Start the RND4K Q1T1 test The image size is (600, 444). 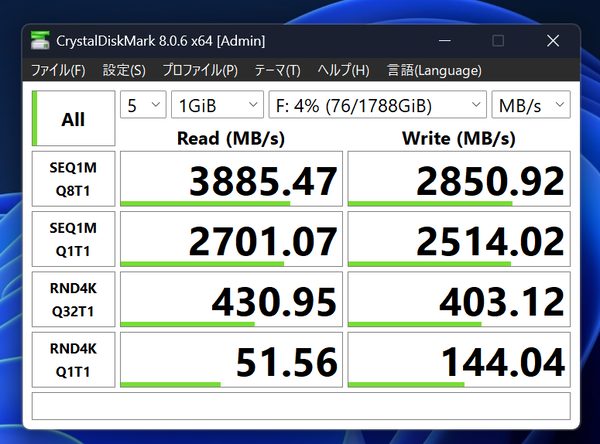click(x=73, y=360)
